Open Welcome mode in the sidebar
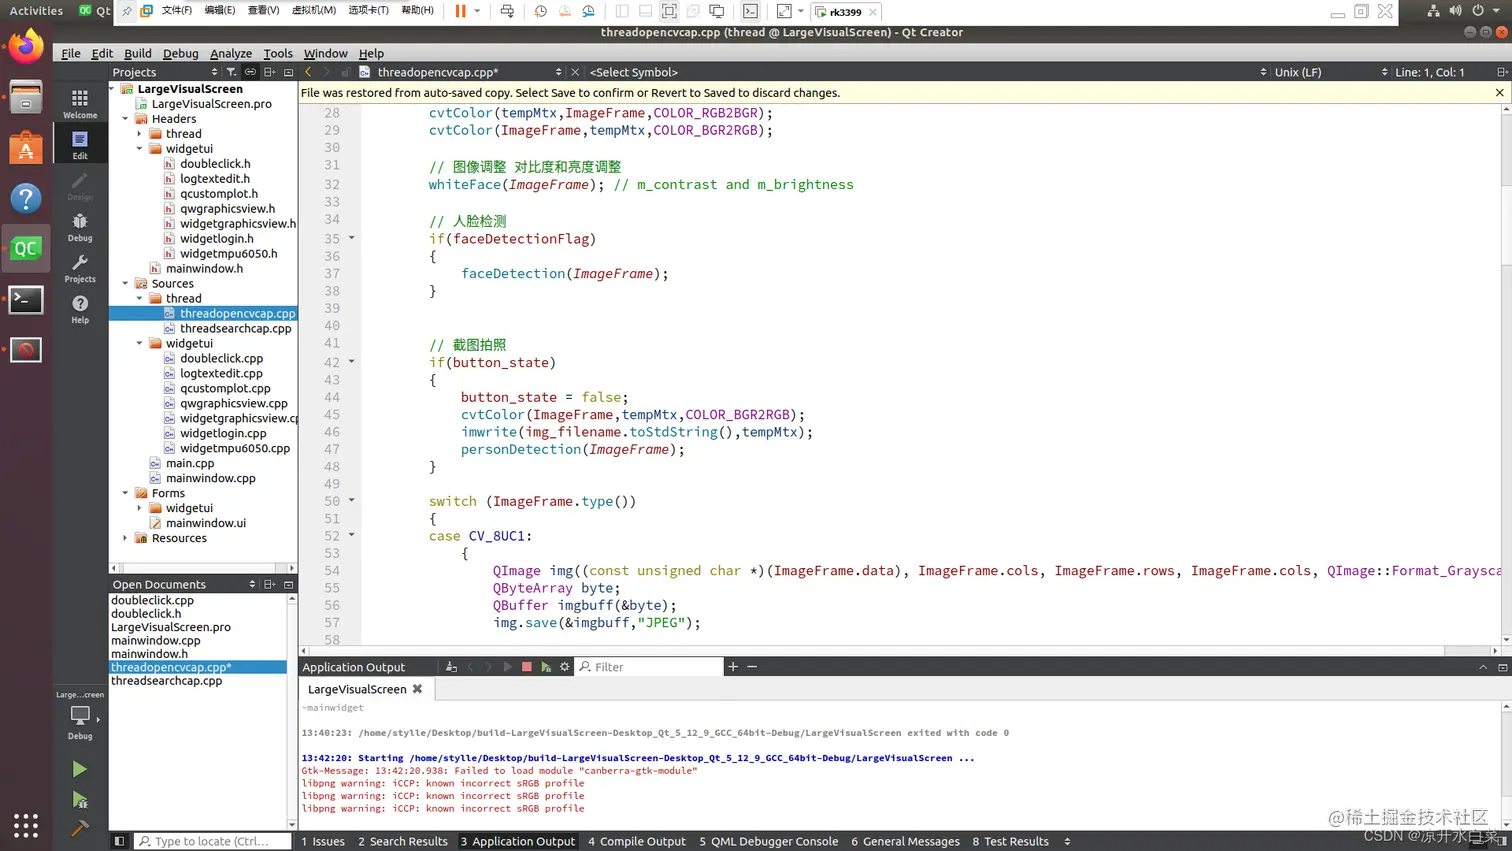This screenshot has height=851, width=1512. 80,103
